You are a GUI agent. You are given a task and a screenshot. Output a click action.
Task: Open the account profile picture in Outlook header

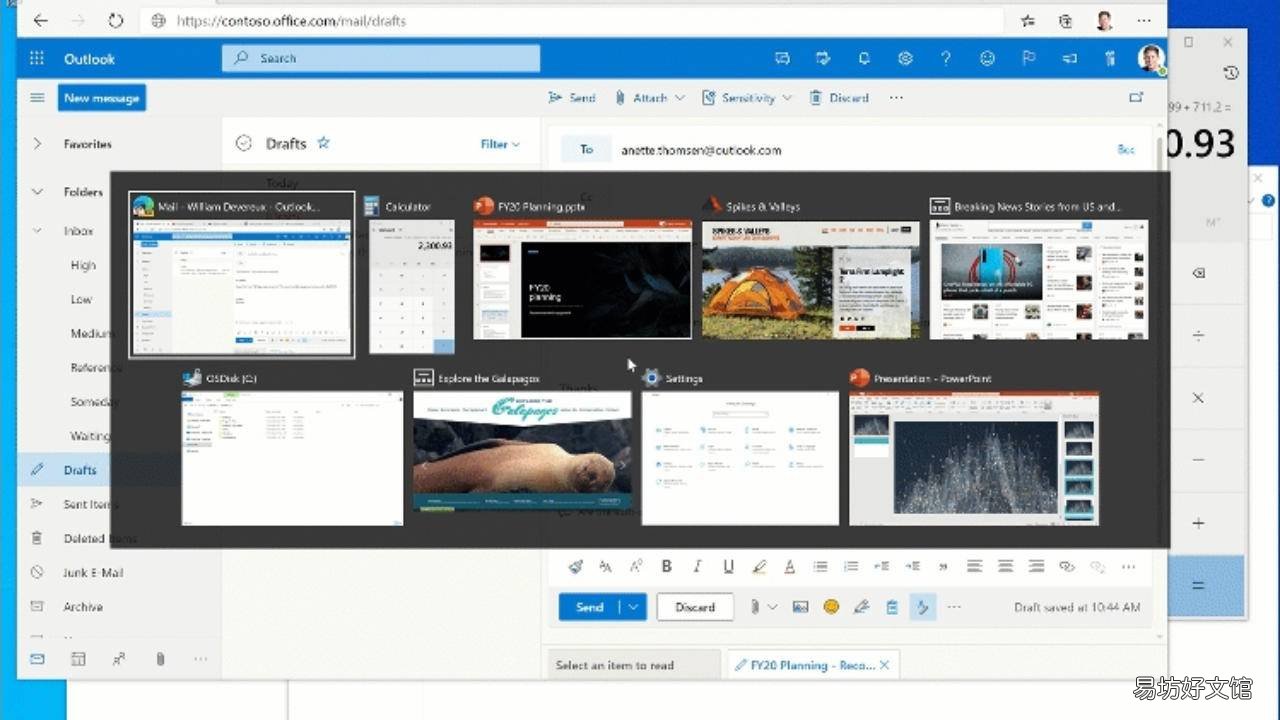[1150, 58]
